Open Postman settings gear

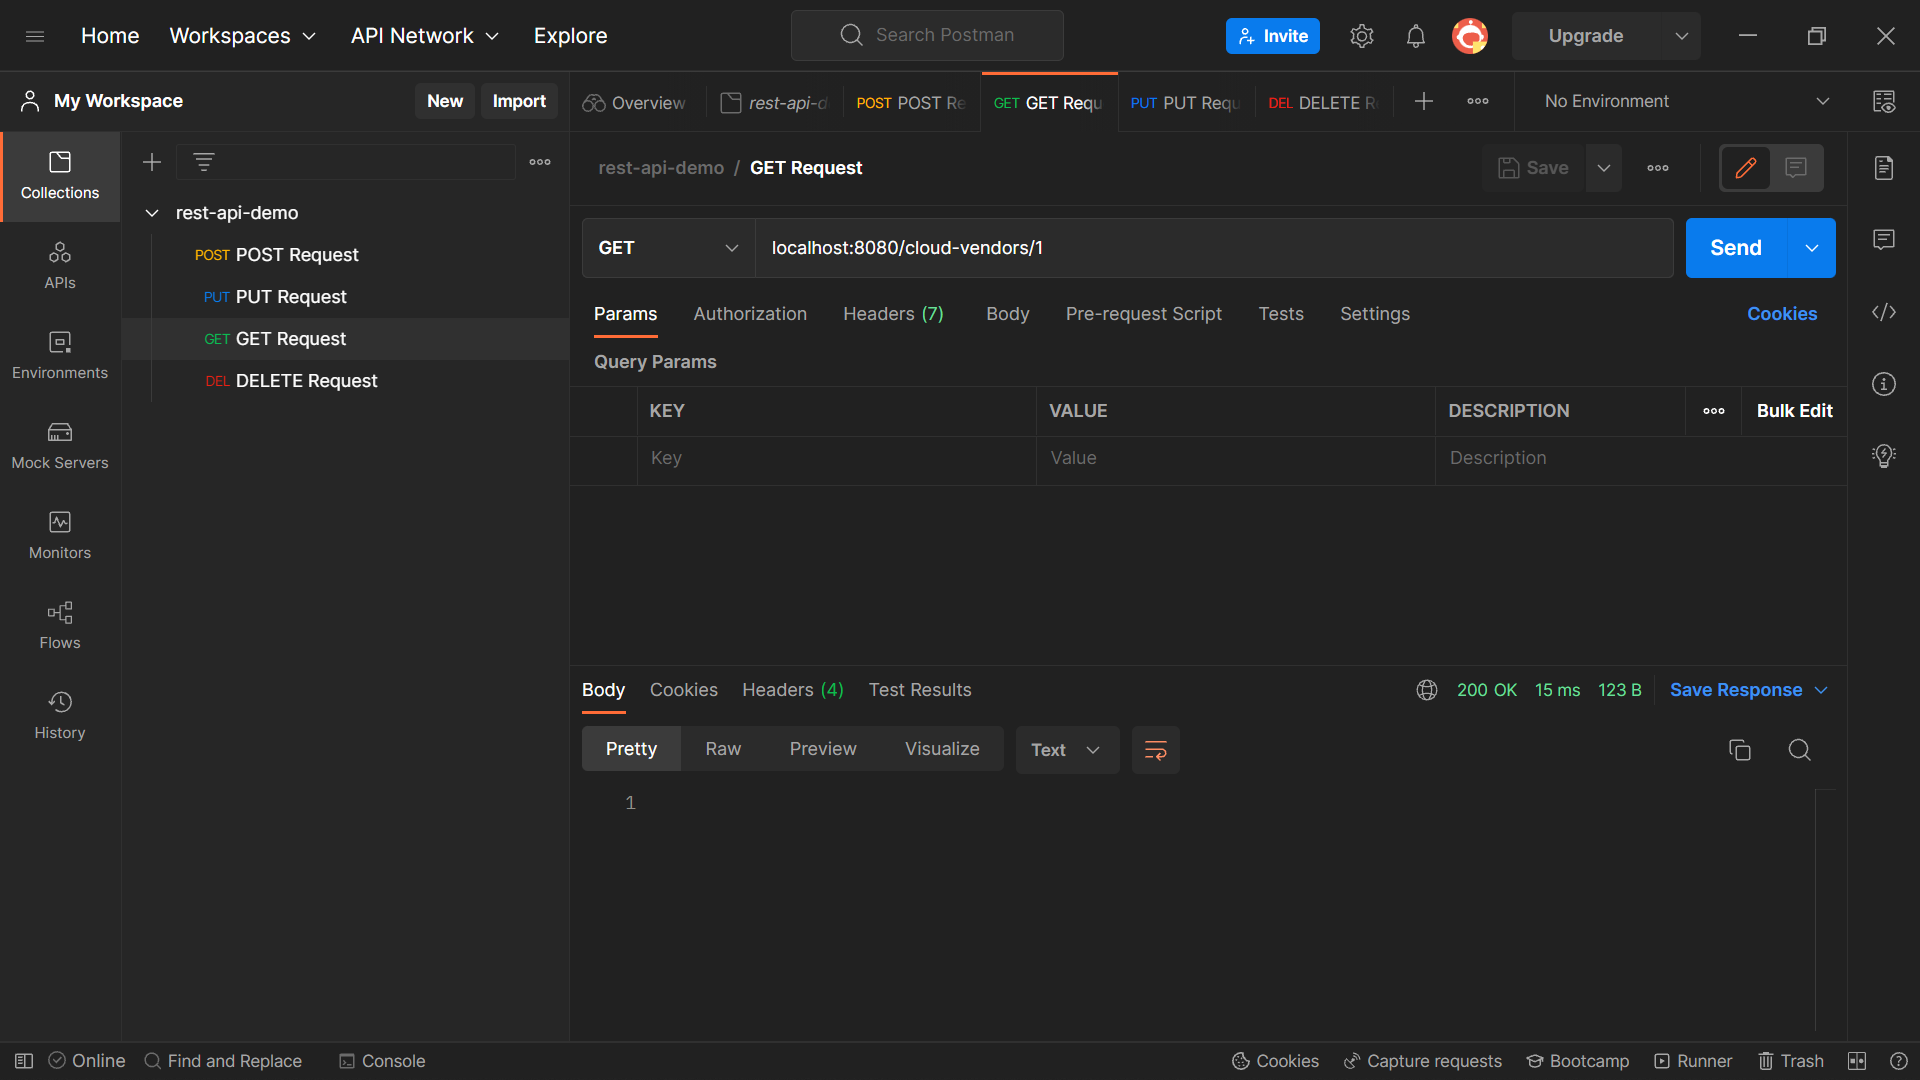1361,35
